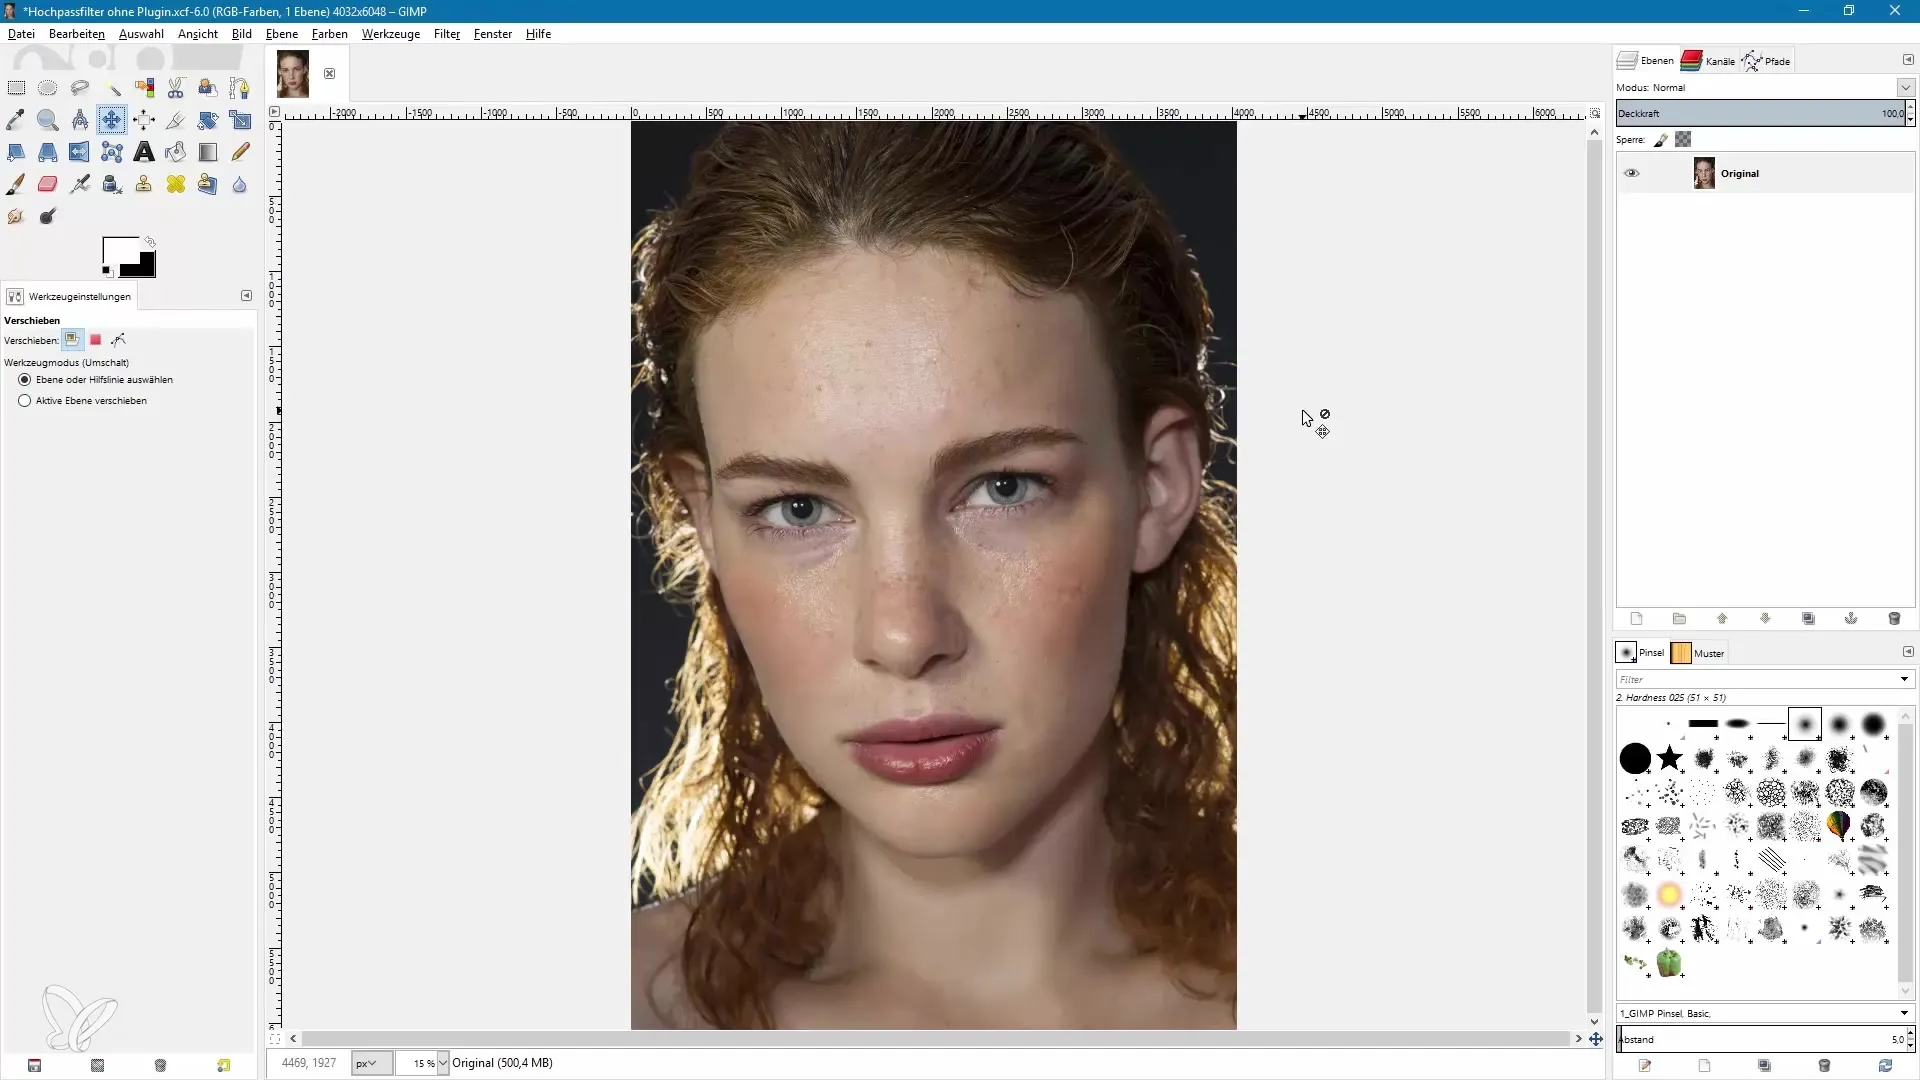Select the Ellipse Select tool
Image resolution: width=1920 pixels, height=1080 pixels.
(x=48, y=88)
